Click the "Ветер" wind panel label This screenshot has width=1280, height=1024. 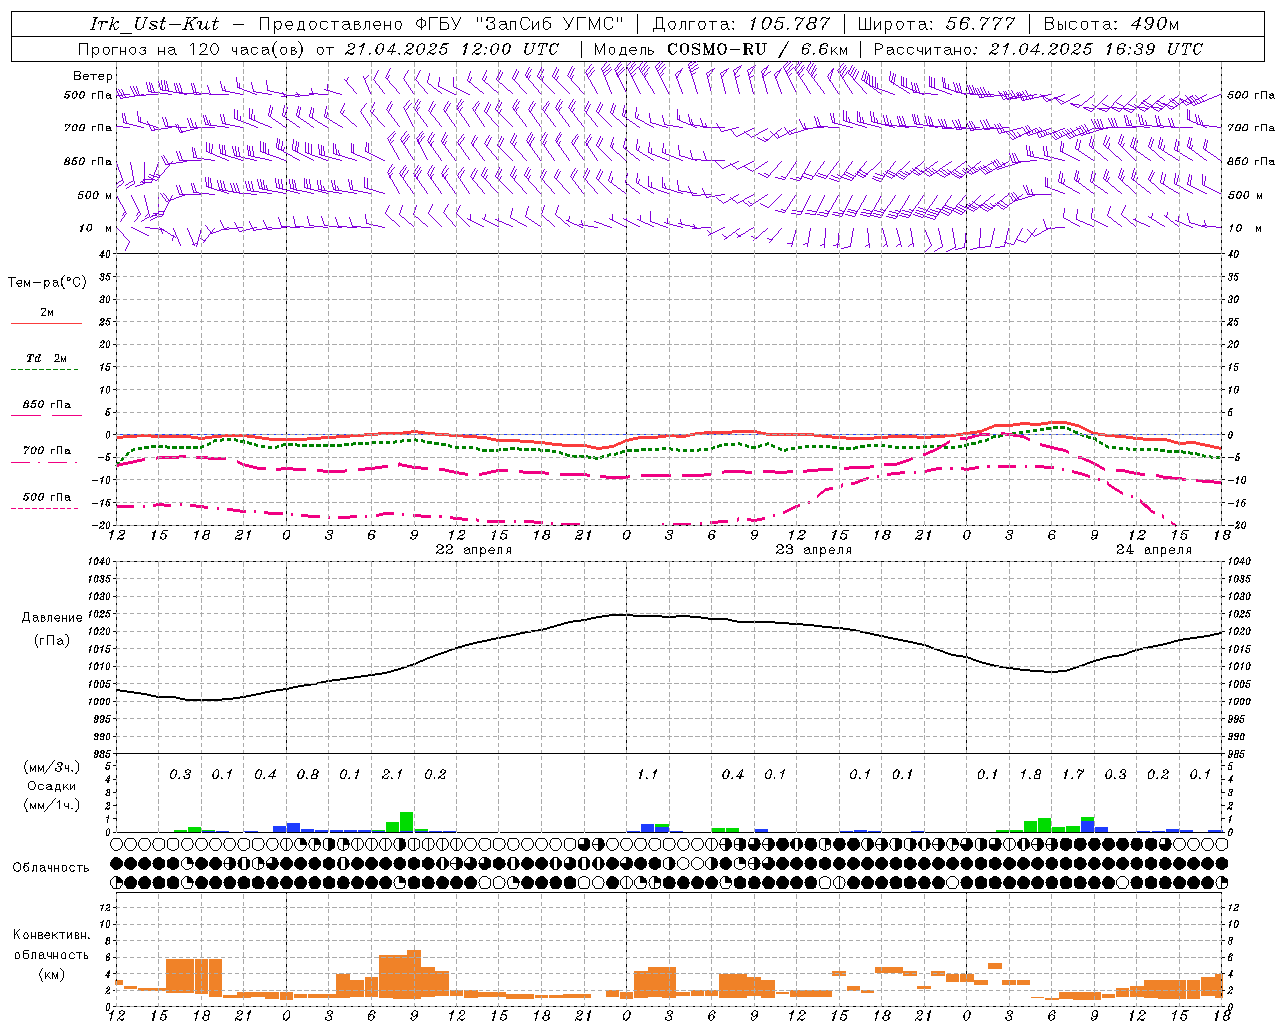click(92, 76)
